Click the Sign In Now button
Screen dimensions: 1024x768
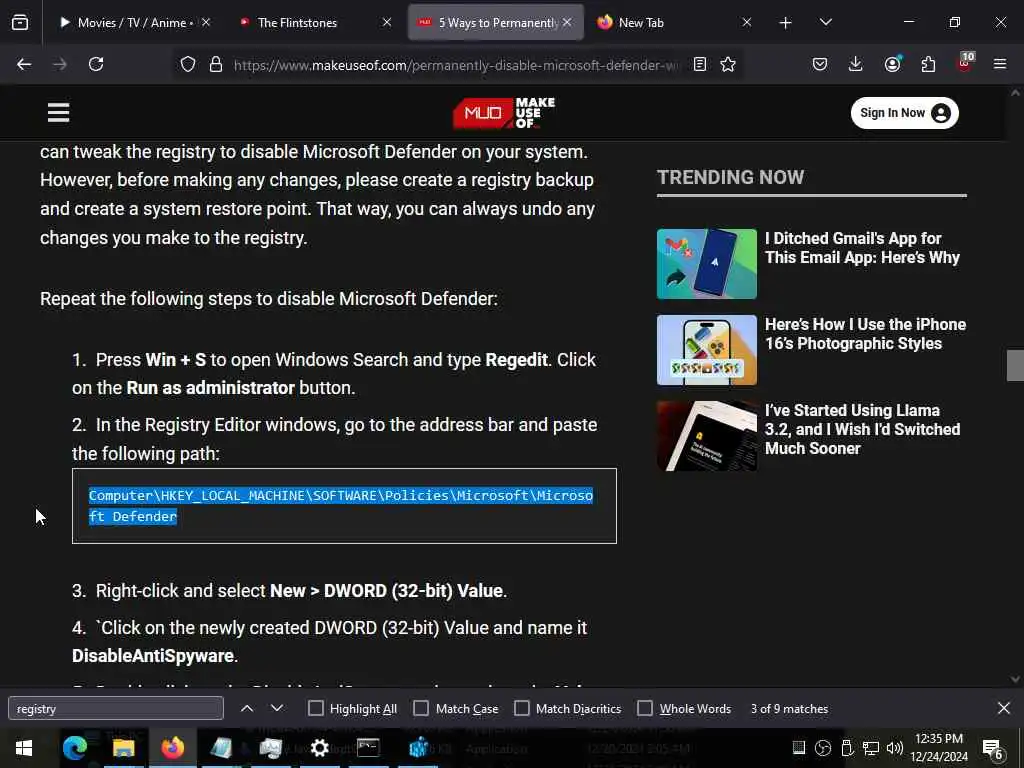point(904,113)
